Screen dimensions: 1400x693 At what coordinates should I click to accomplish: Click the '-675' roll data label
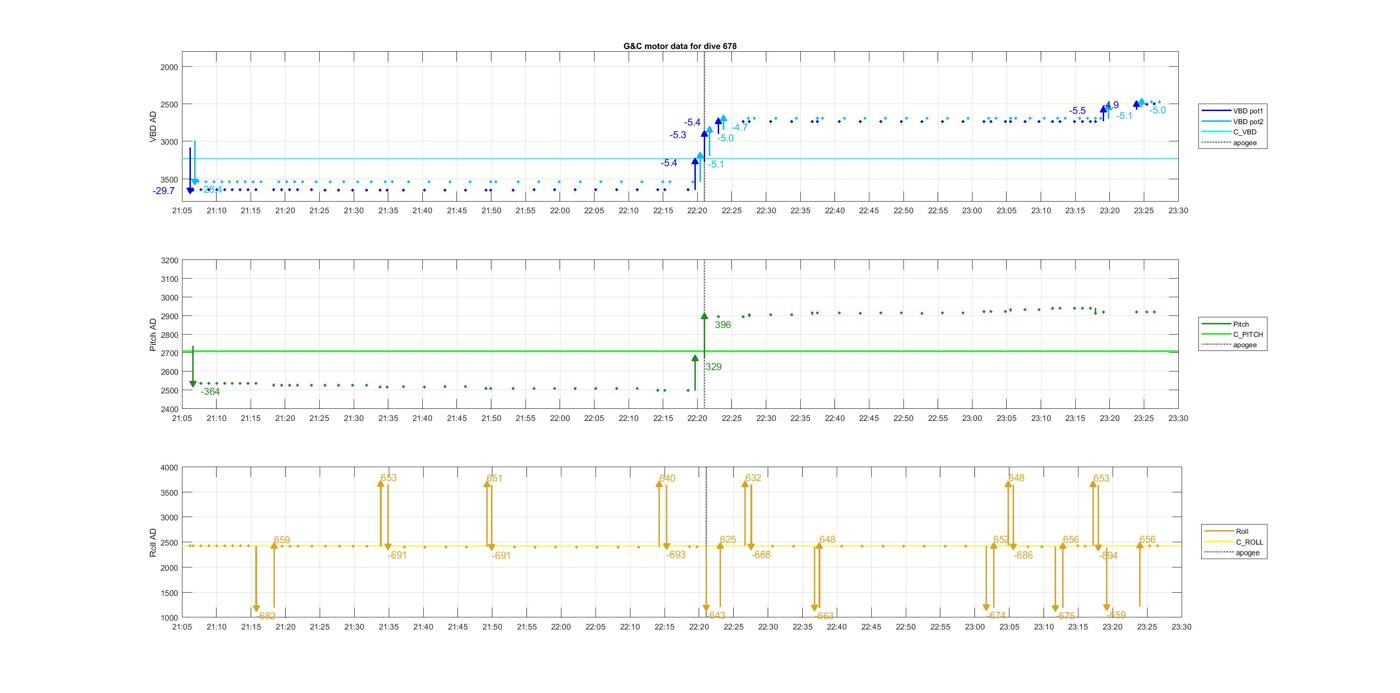click(x=1065, y=616)
